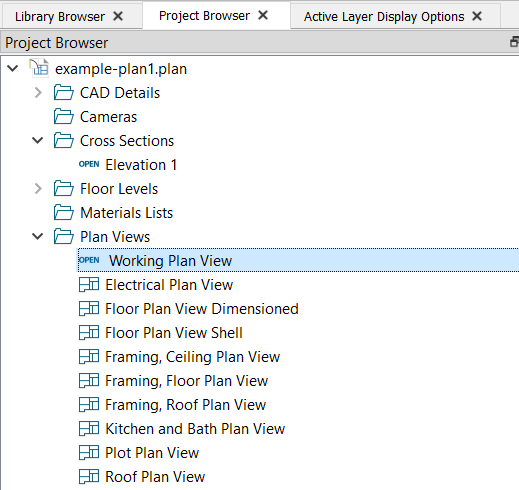
Task: Click the Materials Lists folder icon
Action: [64, 213]
